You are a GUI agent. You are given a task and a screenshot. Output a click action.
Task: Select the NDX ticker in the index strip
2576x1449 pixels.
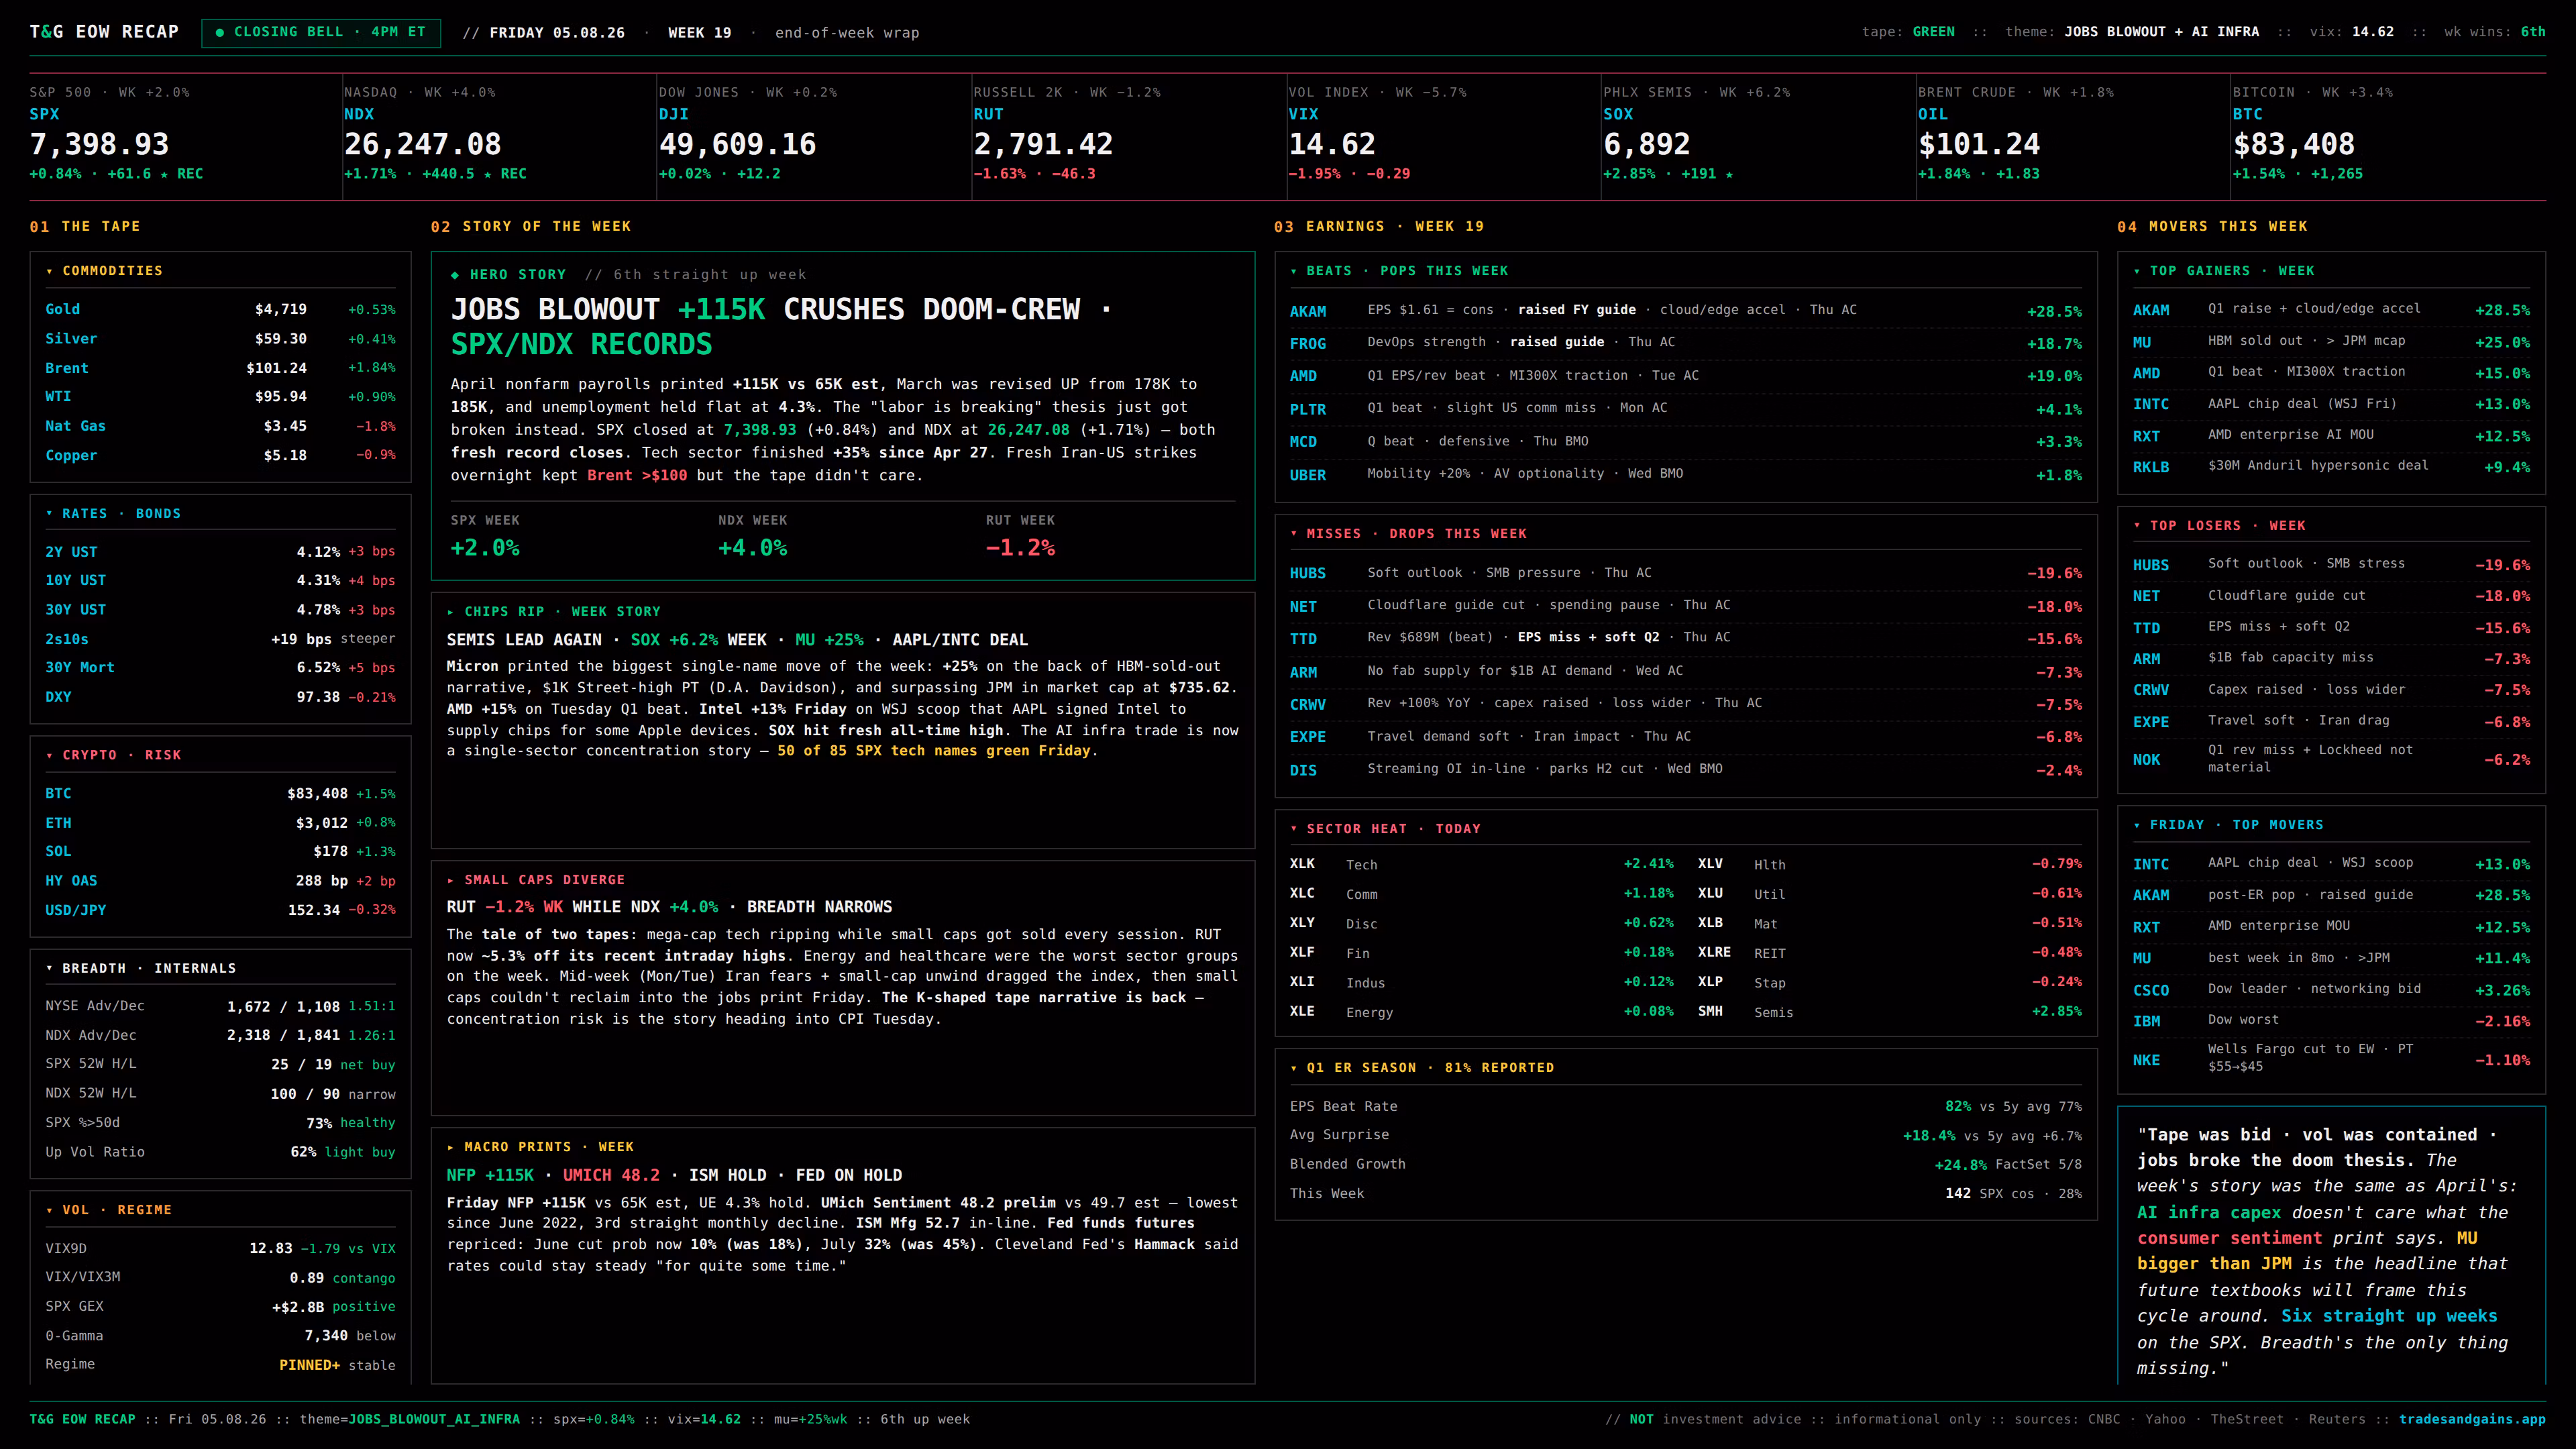click(x=359, y=114)
